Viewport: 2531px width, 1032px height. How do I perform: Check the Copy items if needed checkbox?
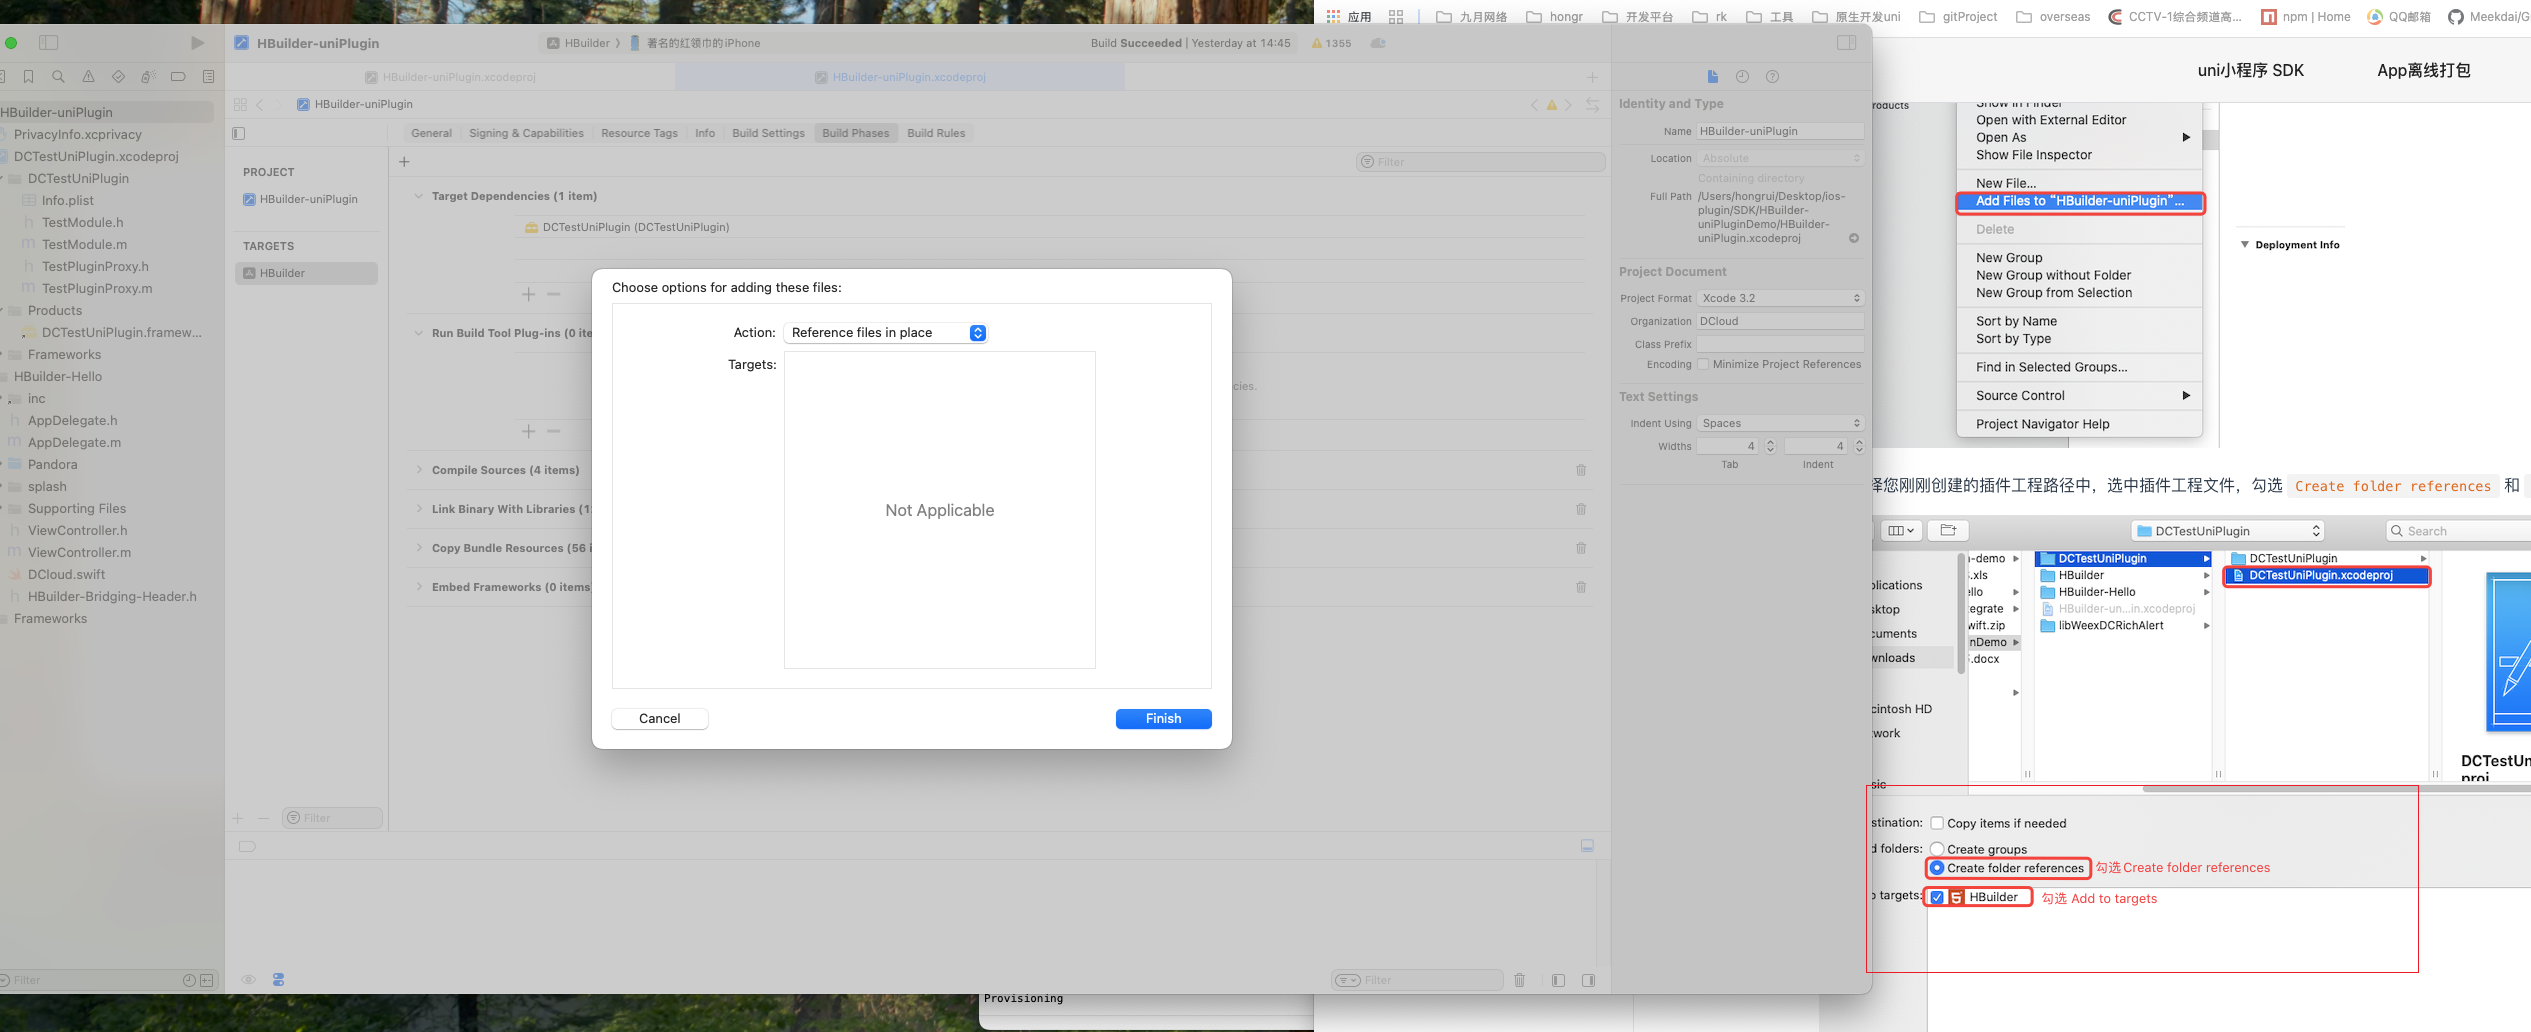click(1937, 823)
